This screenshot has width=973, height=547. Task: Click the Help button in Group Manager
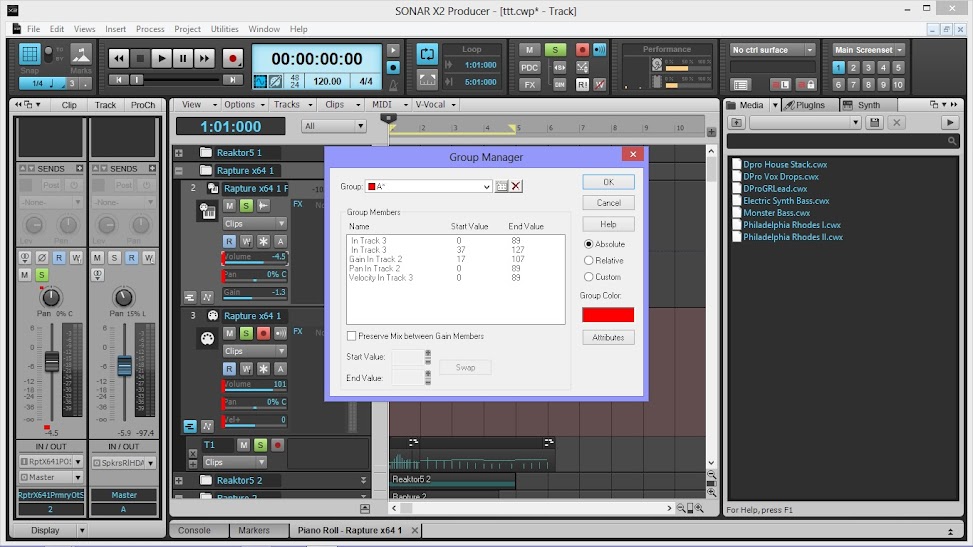608,224
